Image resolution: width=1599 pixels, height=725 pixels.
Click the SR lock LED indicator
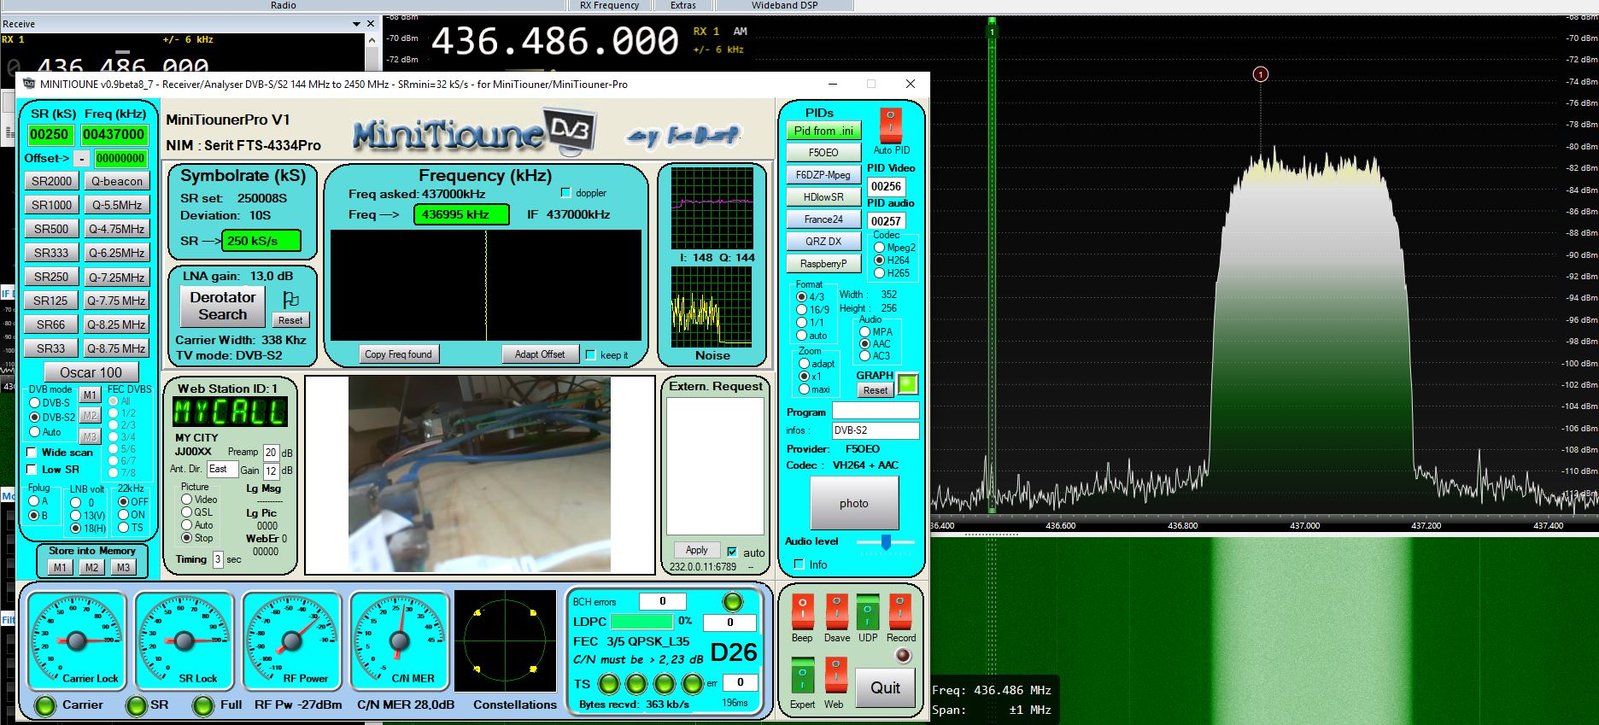(136, 705)
